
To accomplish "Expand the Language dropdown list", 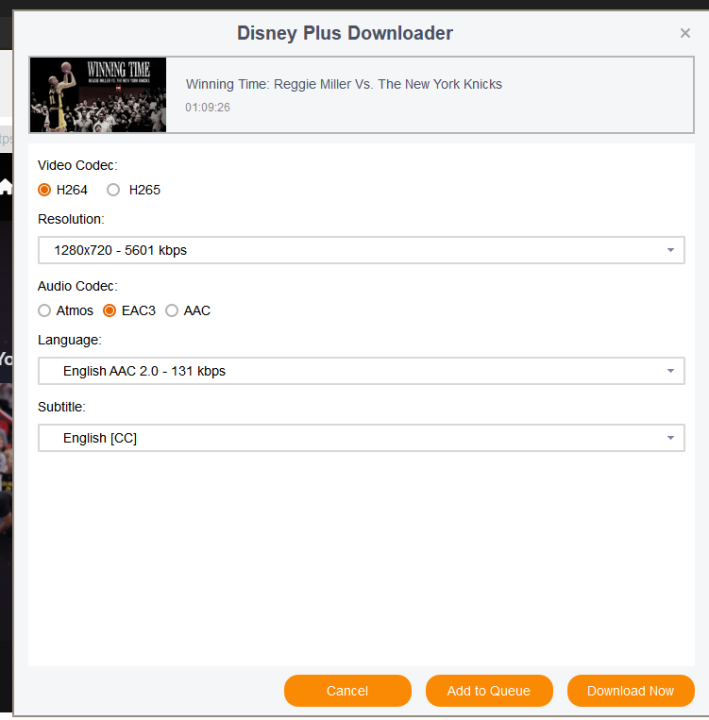I will (361, 371).
